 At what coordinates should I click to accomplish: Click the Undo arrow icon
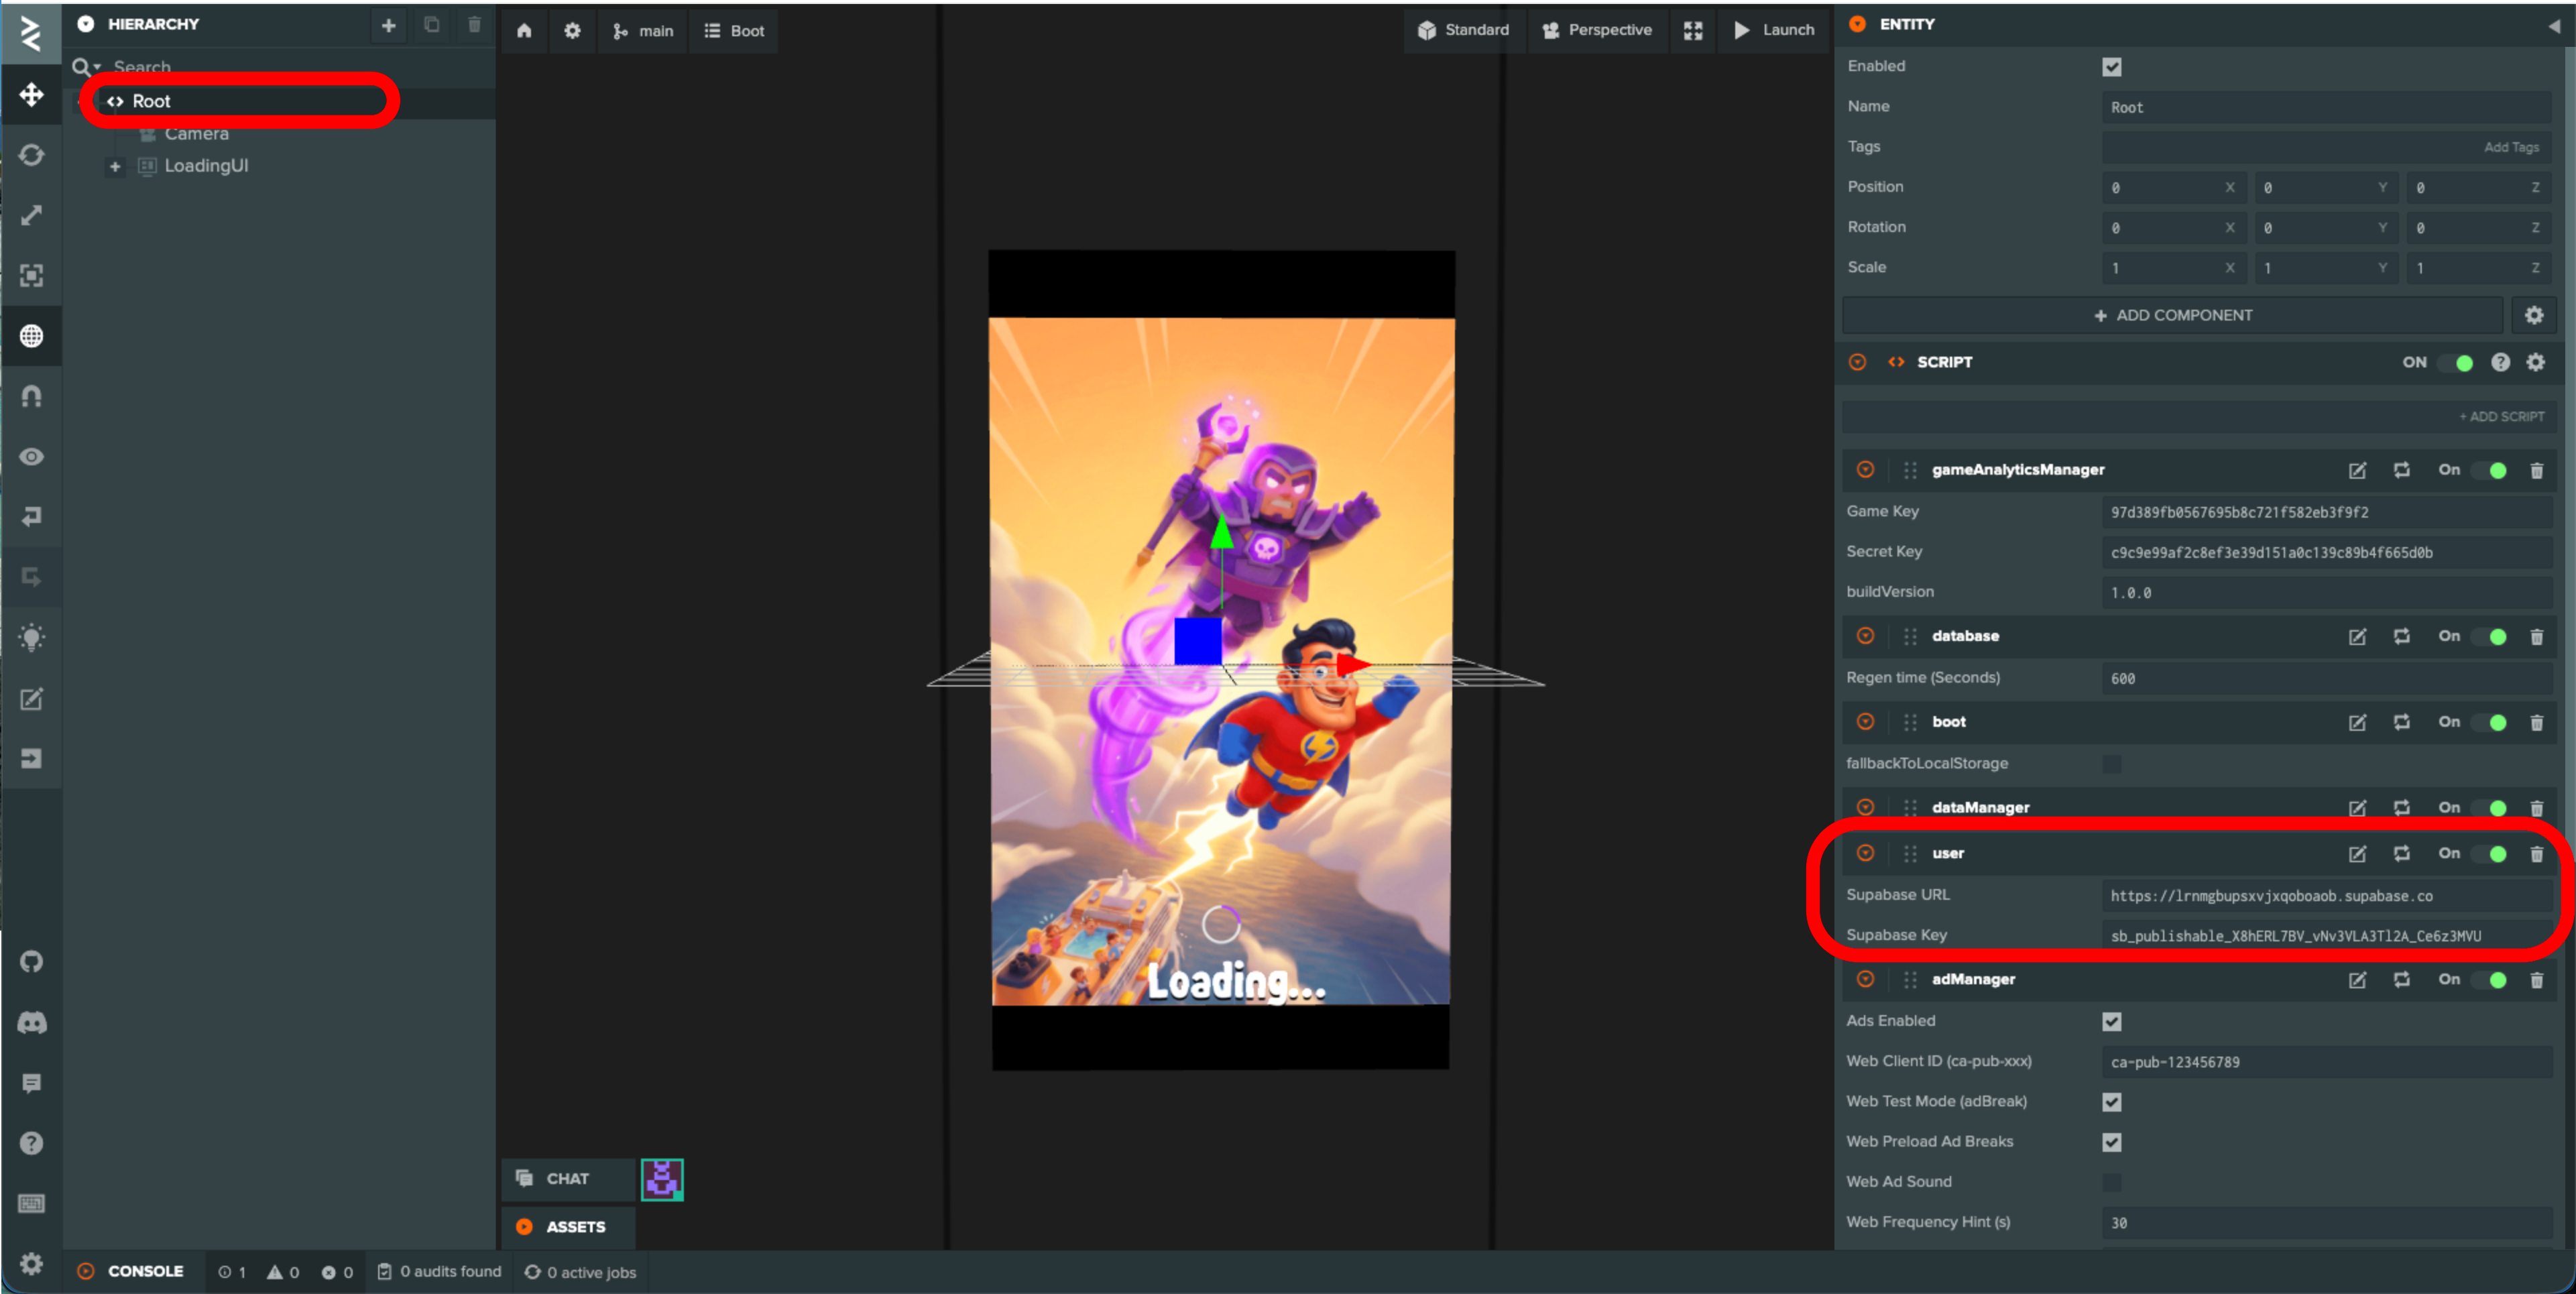click(x=31, y=517)
